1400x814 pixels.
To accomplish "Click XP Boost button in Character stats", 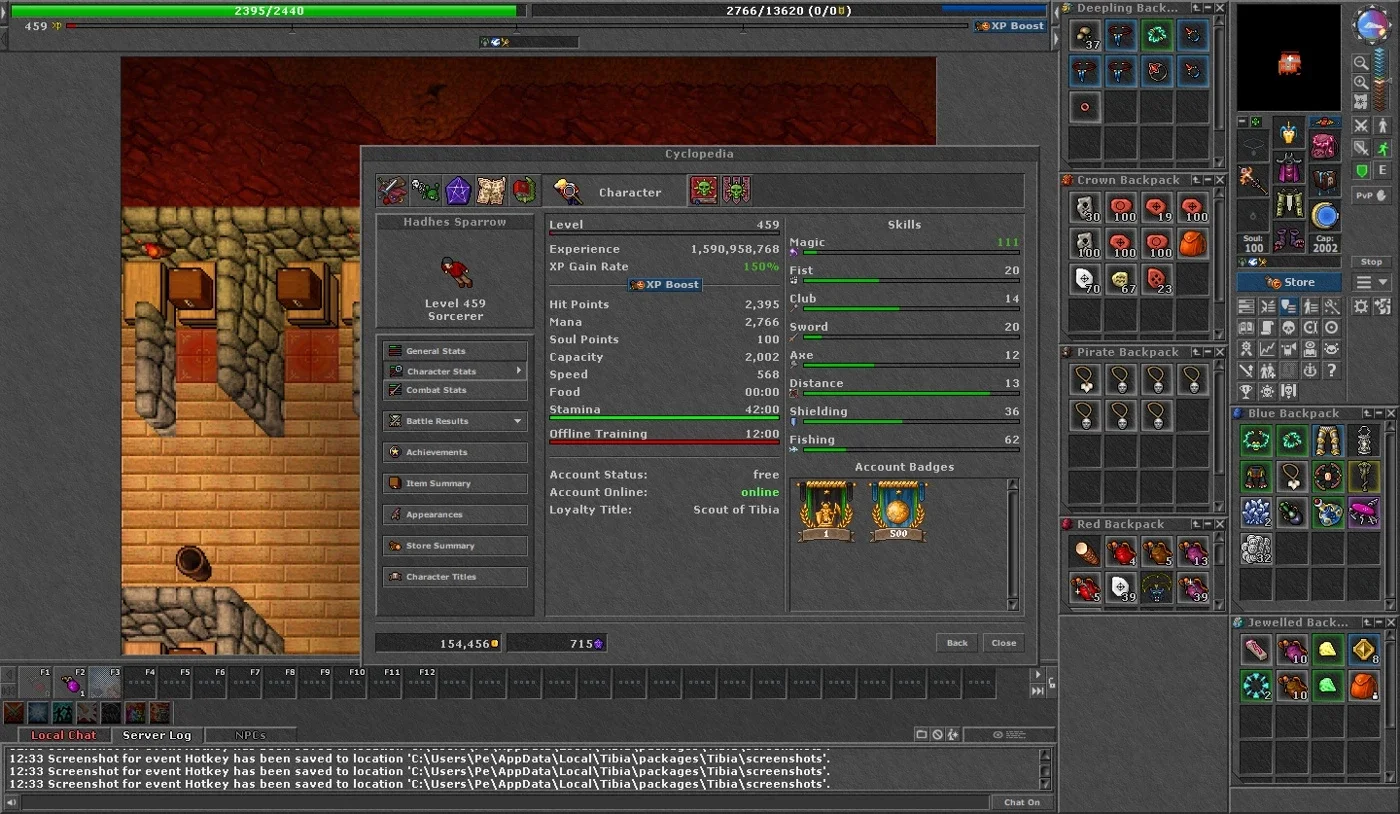I will coord(665,285).
